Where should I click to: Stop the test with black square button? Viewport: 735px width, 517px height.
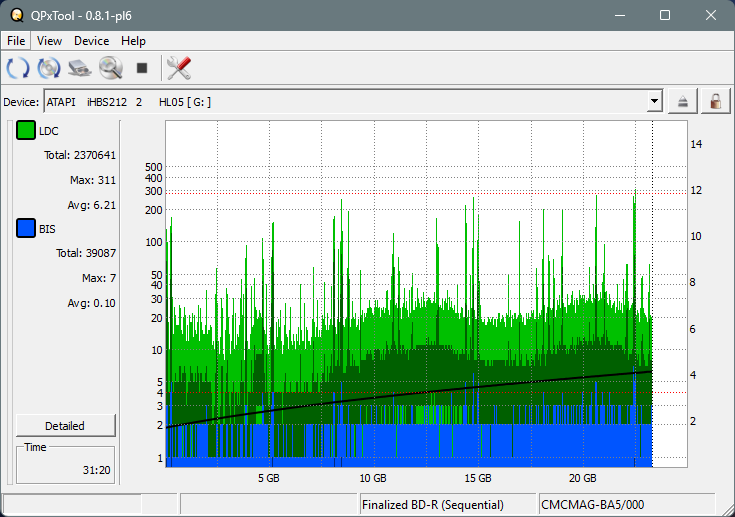click(x=142, y=68)
